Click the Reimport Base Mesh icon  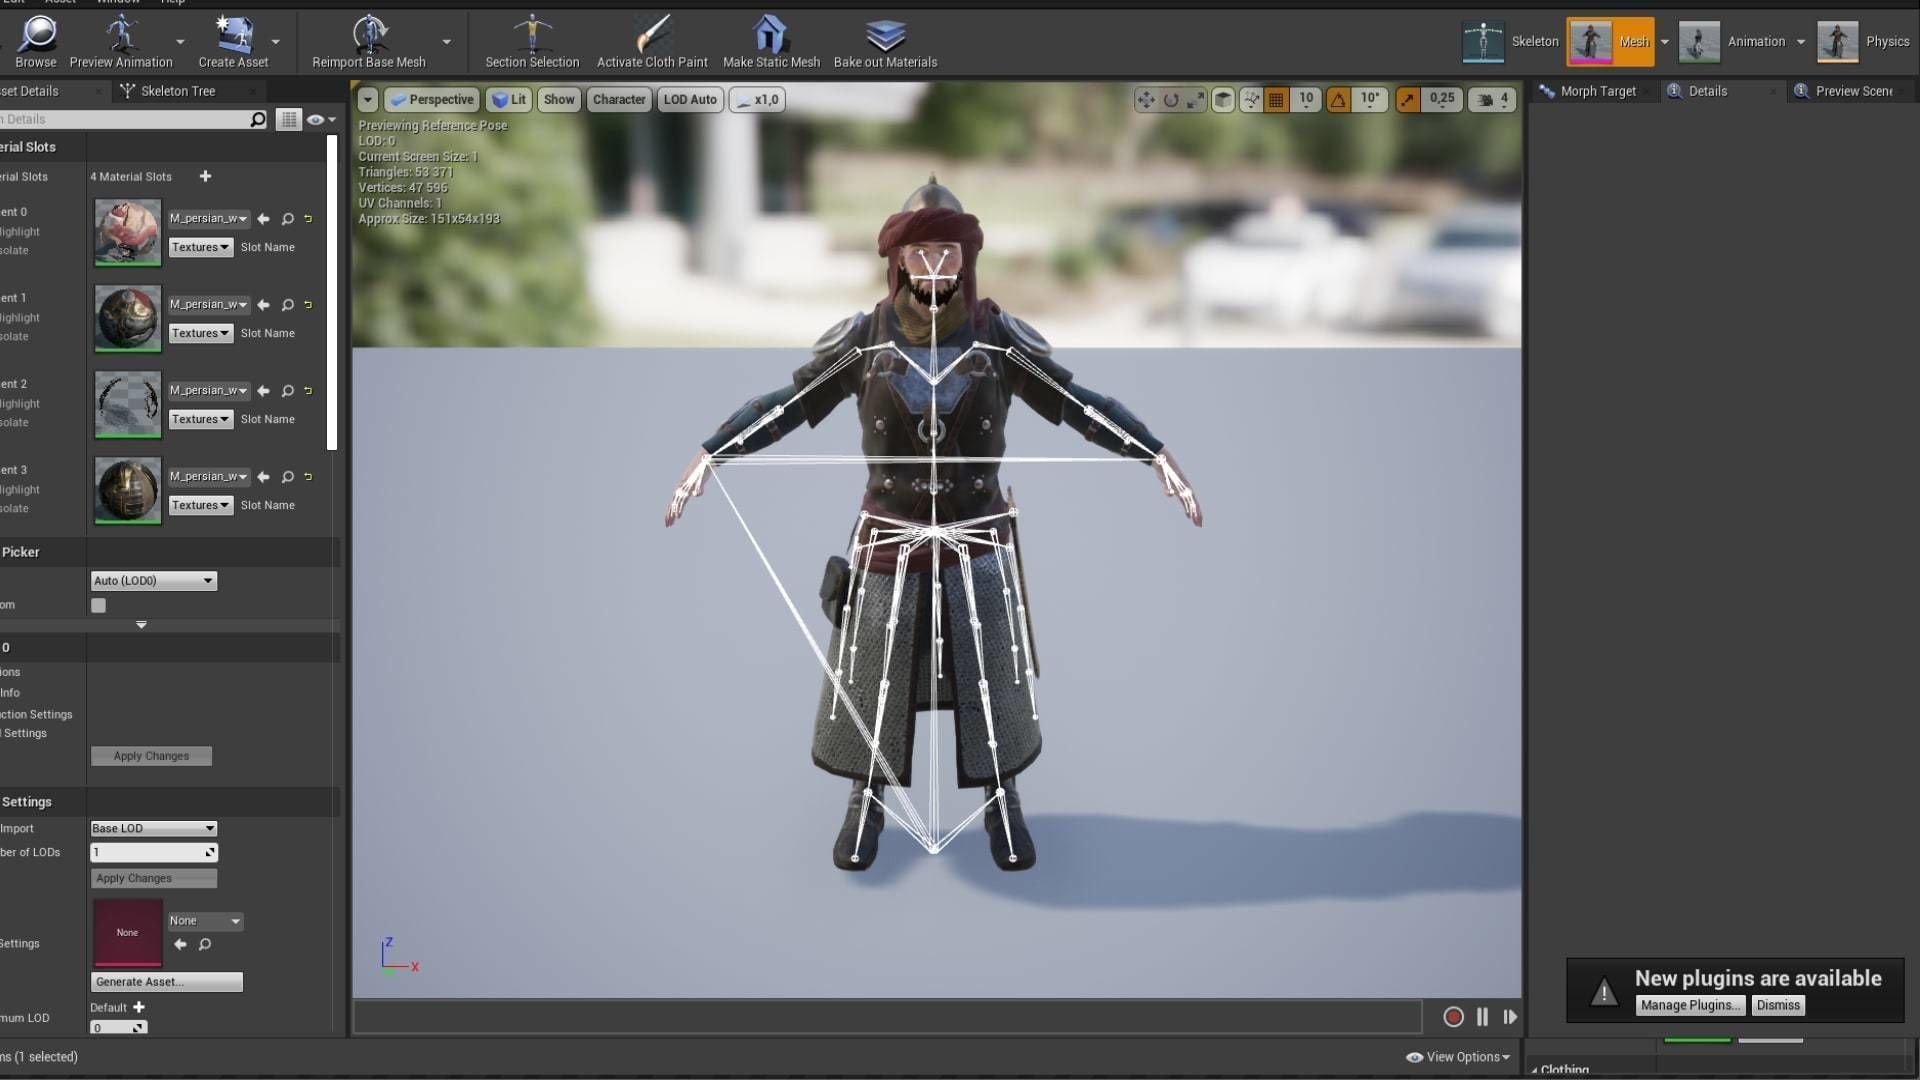tap(370, 35)
